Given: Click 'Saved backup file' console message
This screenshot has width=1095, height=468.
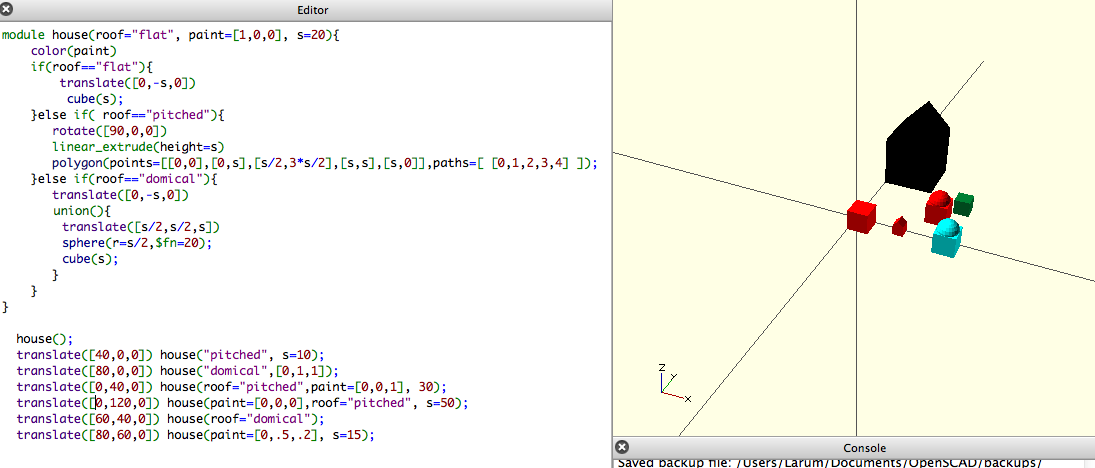Looking at the screenshot, I should coord(831,463).
